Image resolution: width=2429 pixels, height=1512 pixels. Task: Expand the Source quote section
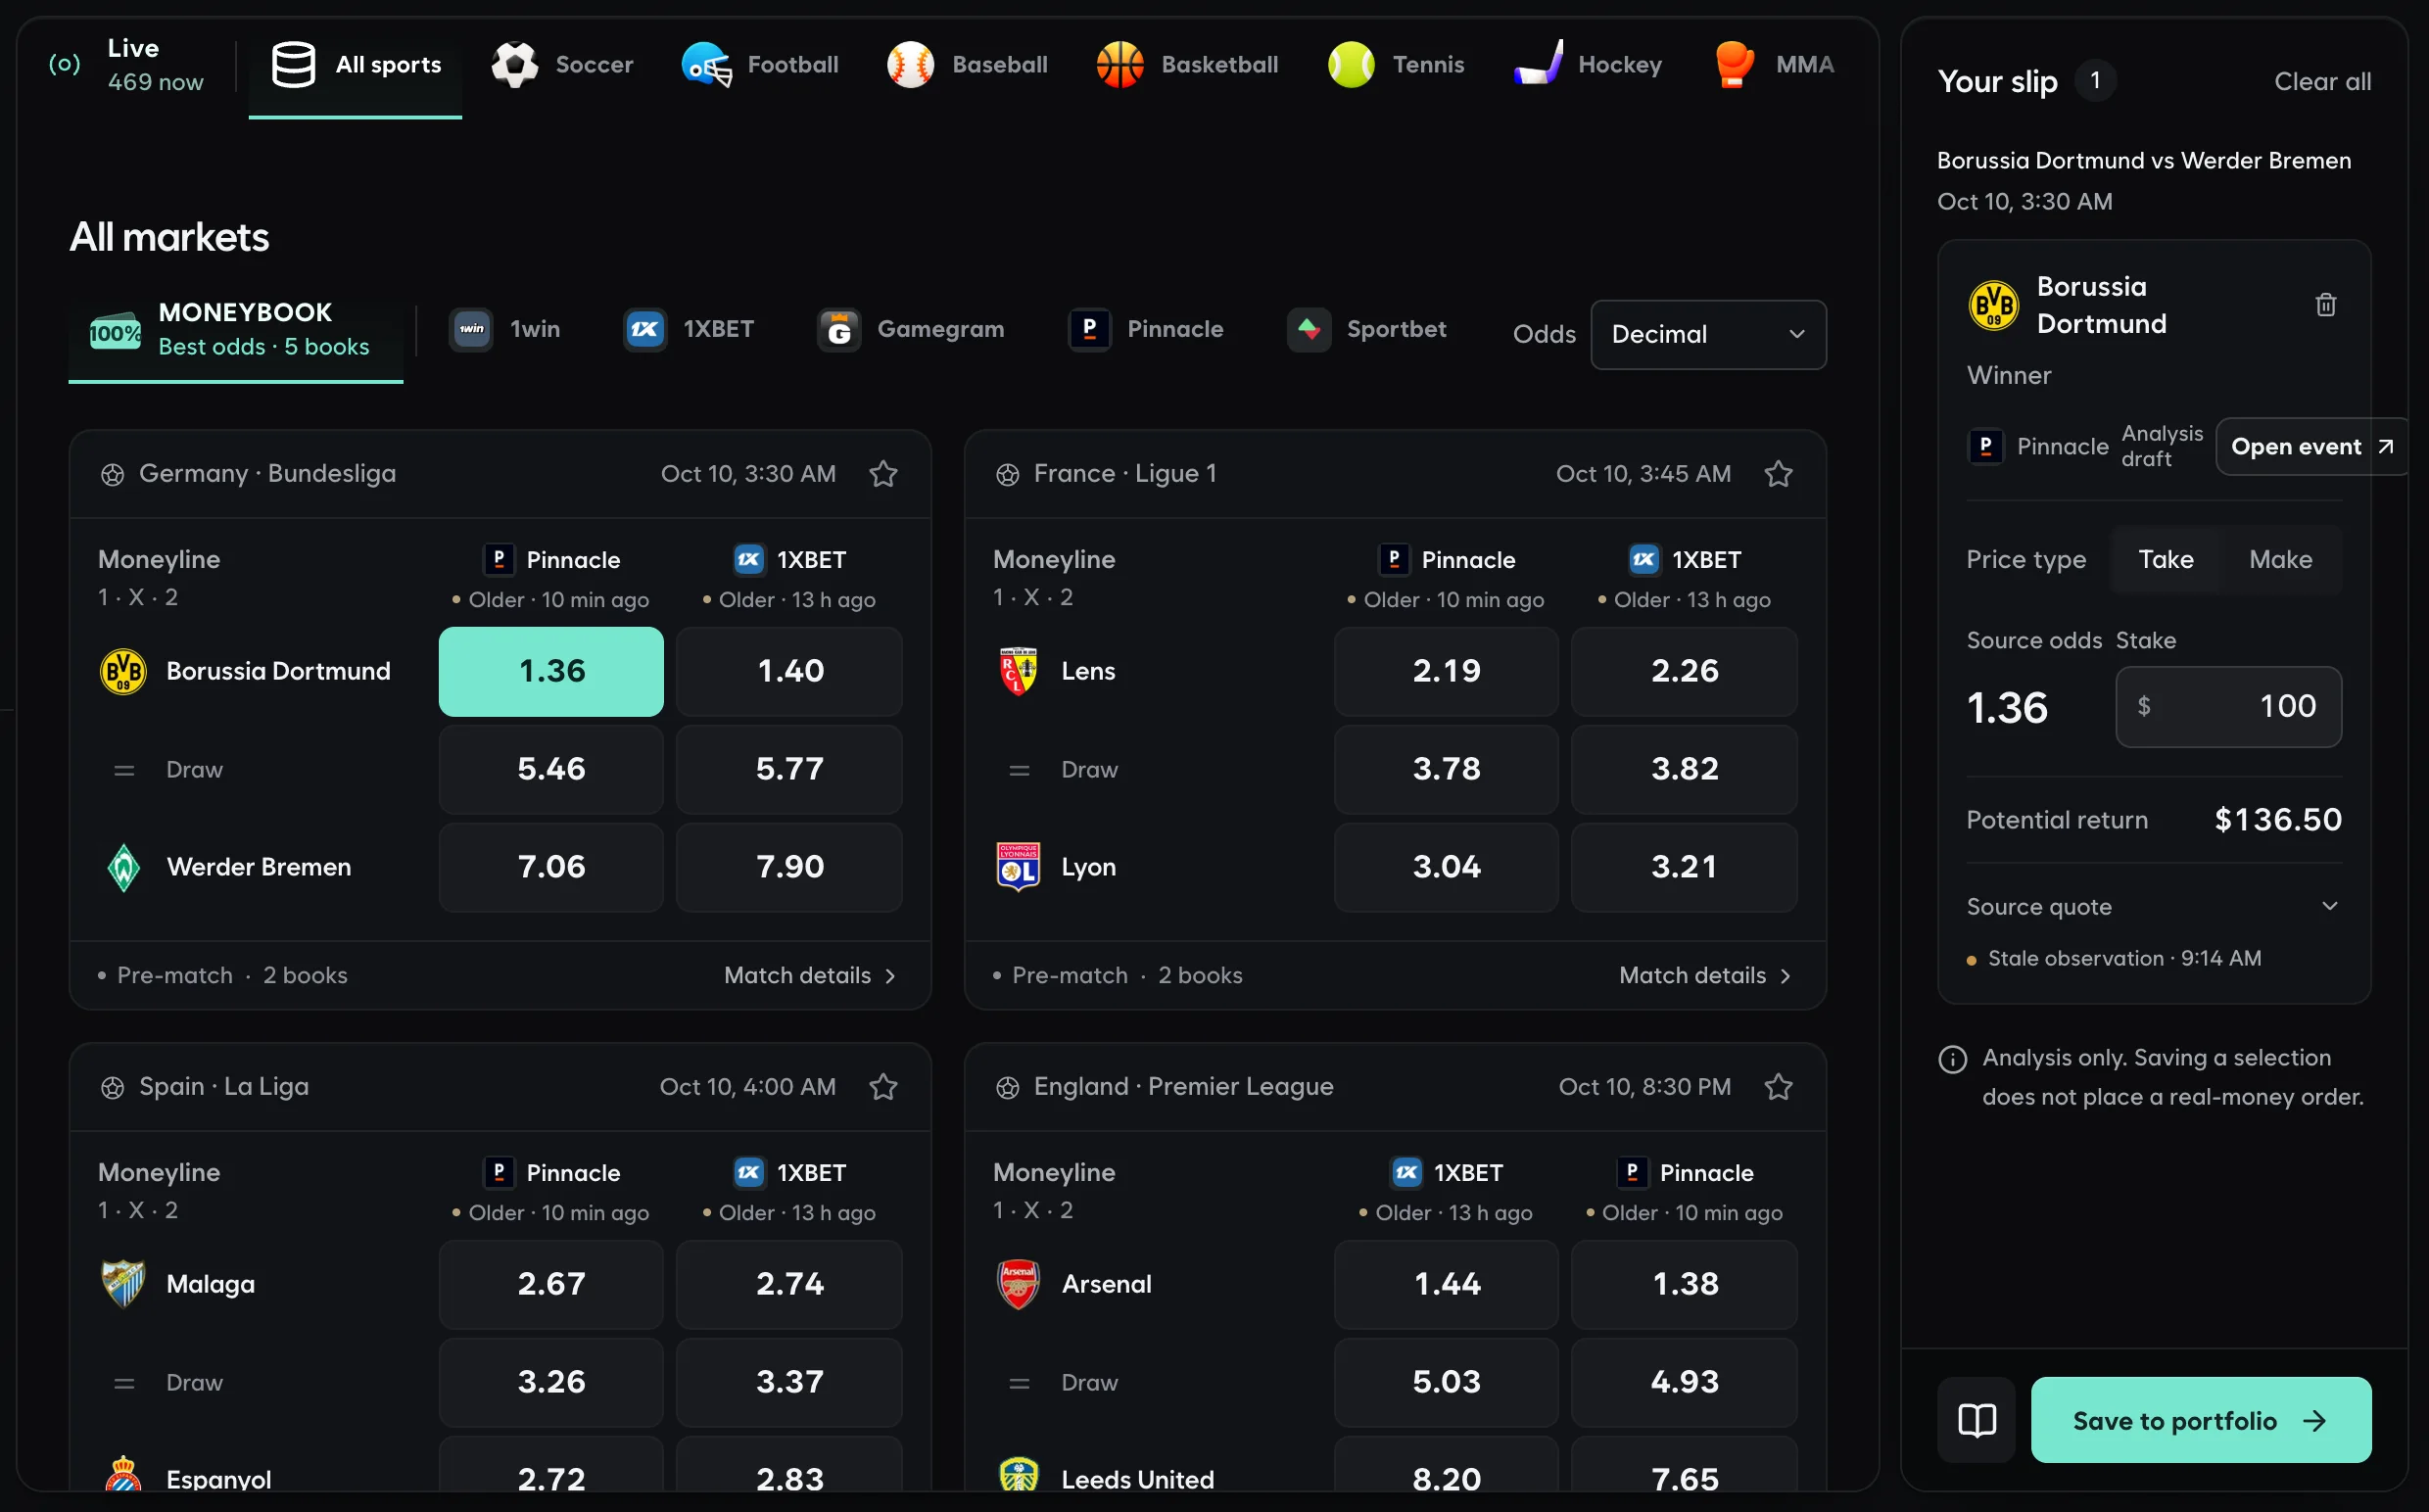point(2153,906)
